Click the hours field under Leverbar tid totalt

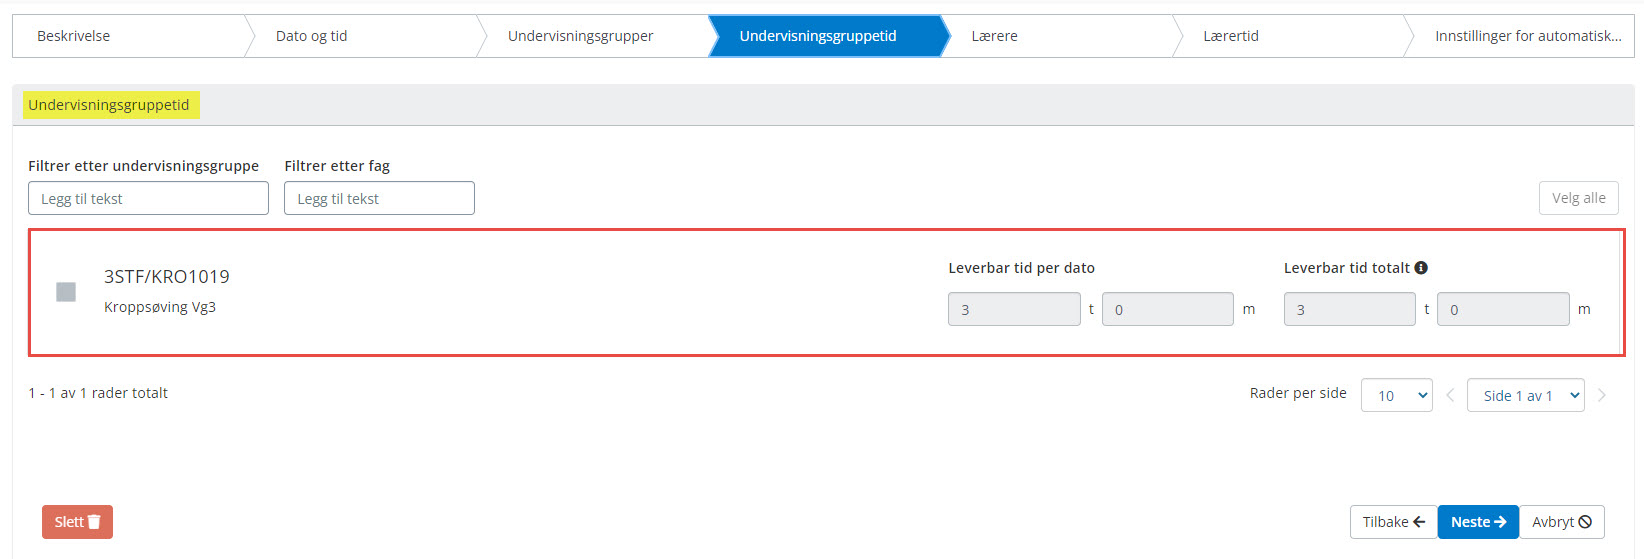[1350, 309]
